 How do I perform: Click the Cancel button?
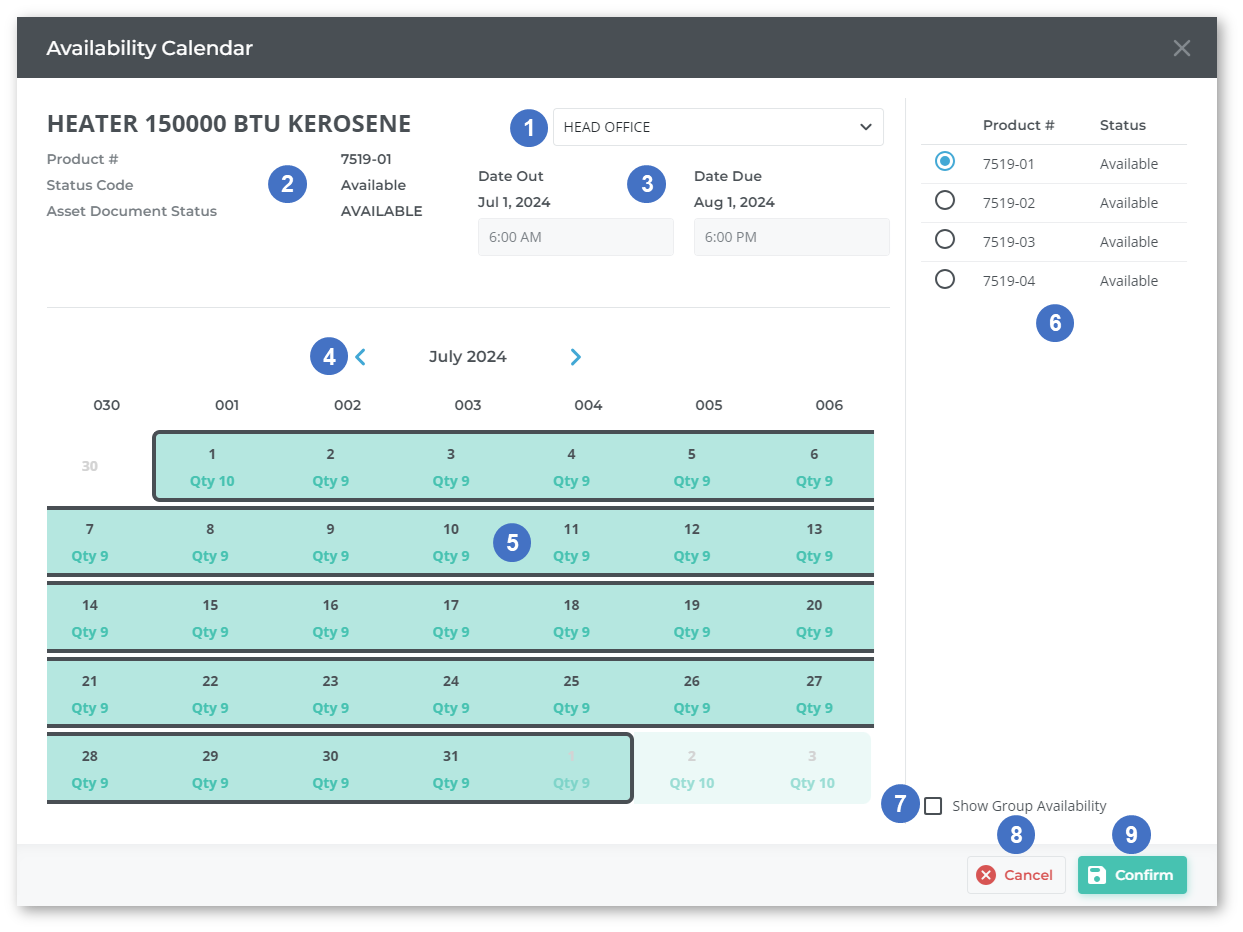point(1016,875)
